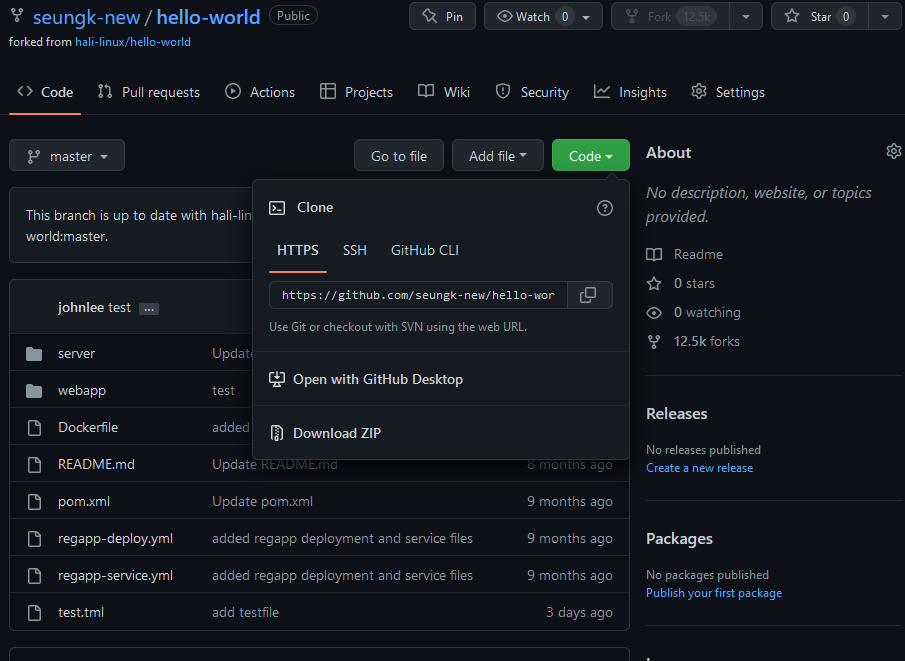Open the Watch notifications dropdown
The image size is (905, 661).
pos(543,16)
